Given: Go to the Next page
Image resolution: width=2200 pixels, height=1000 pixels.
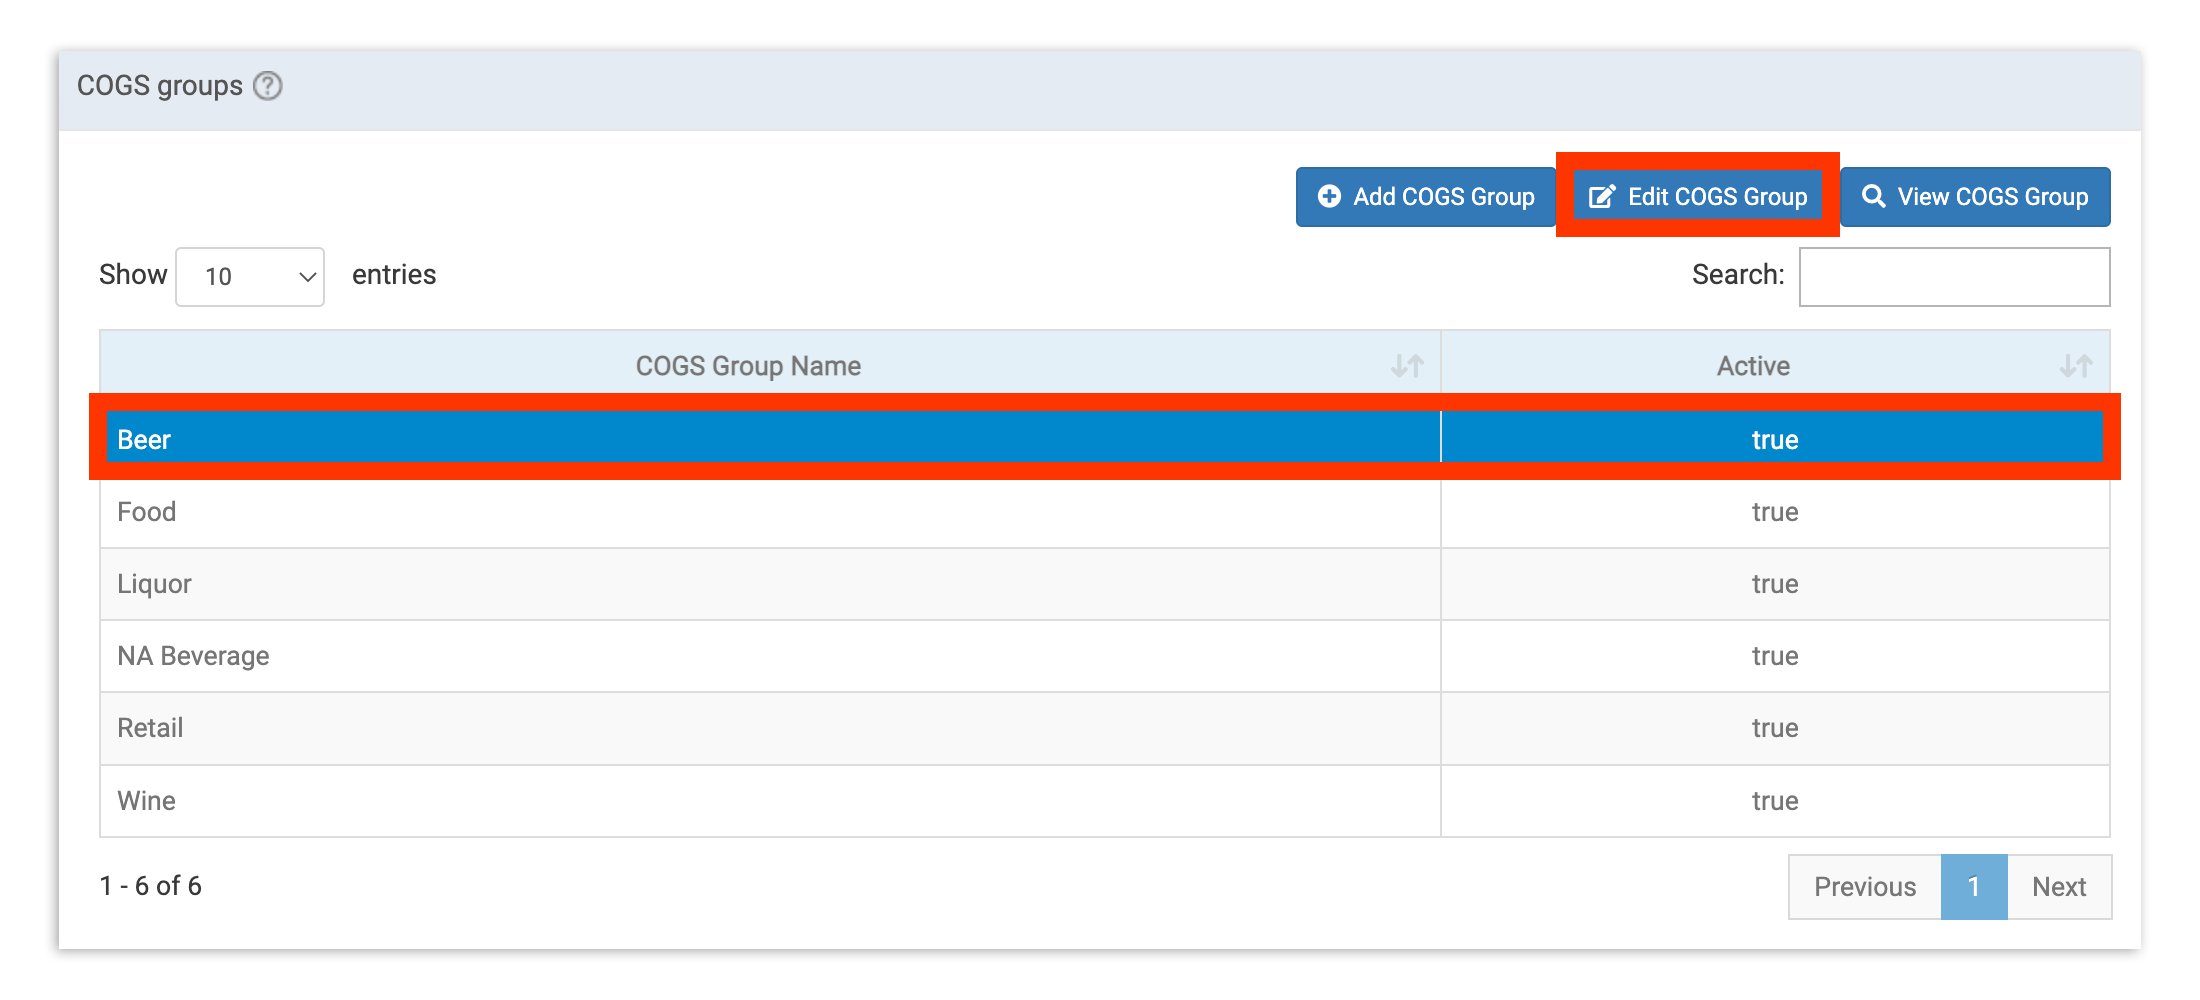Looking at the screenshot, I should click(2059, 887).
